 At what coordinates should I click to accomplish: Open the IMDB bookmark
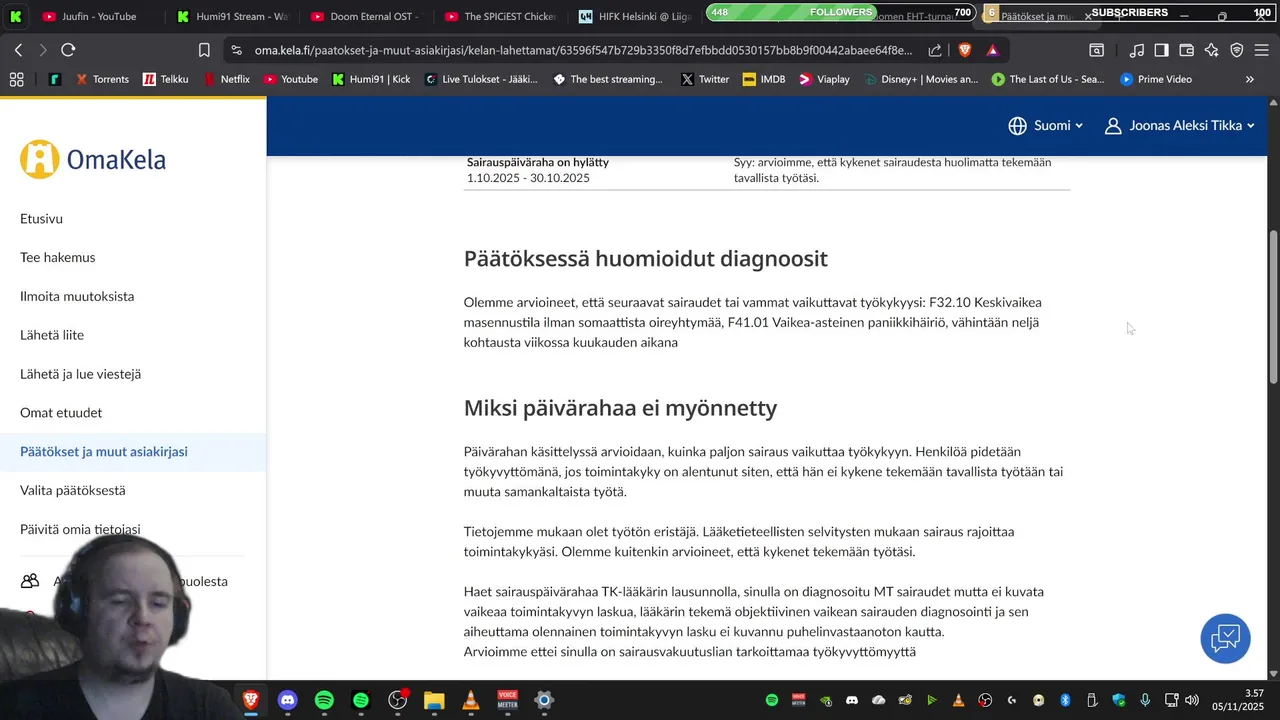764,79
